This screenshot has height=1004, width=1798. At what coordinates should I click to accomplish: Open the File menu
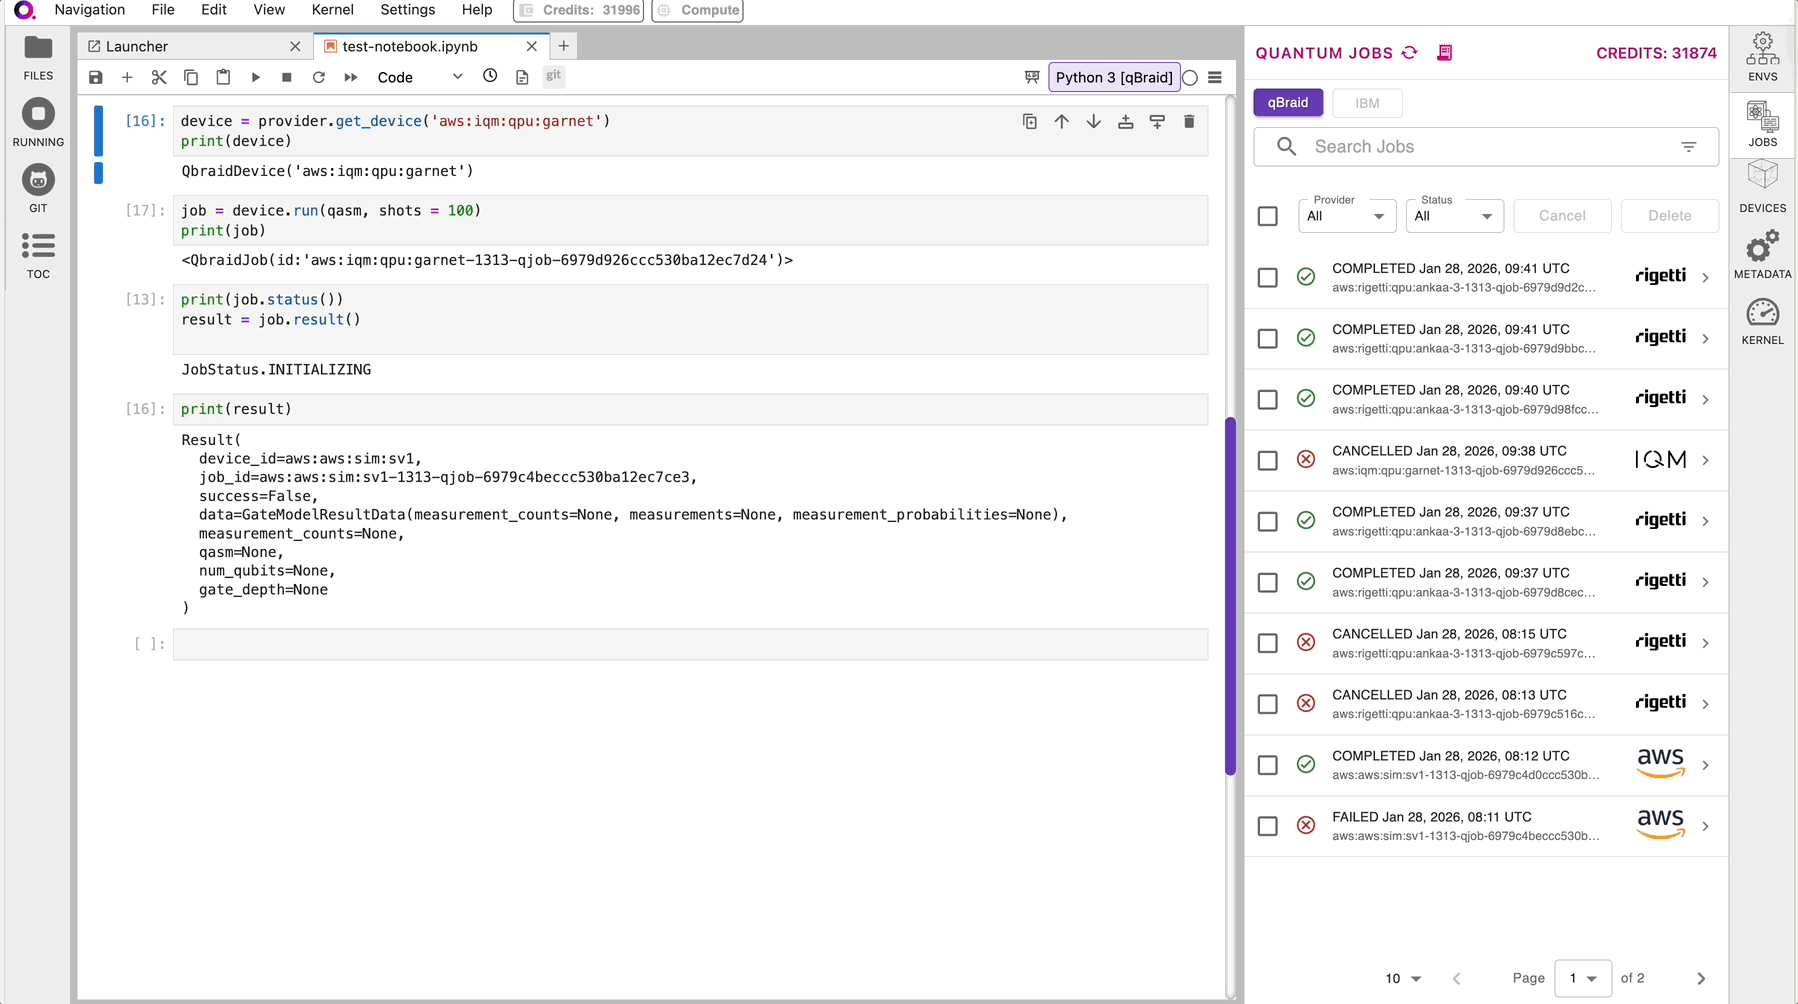(163, 10)
